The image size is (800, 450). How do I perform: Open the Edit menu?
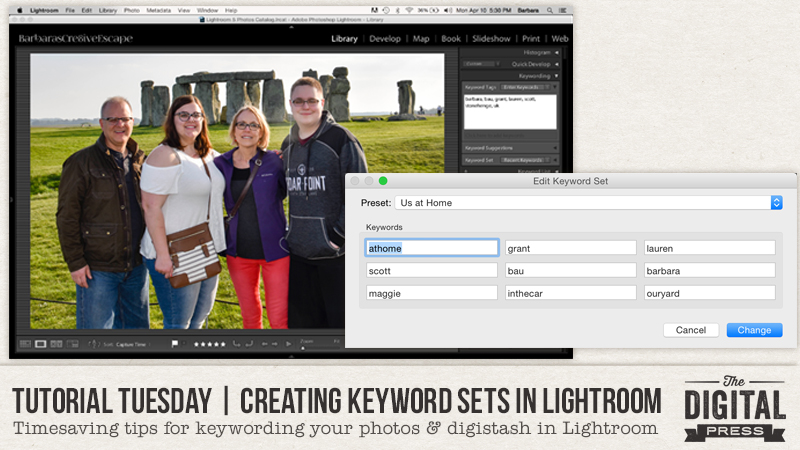click(87, 10)
